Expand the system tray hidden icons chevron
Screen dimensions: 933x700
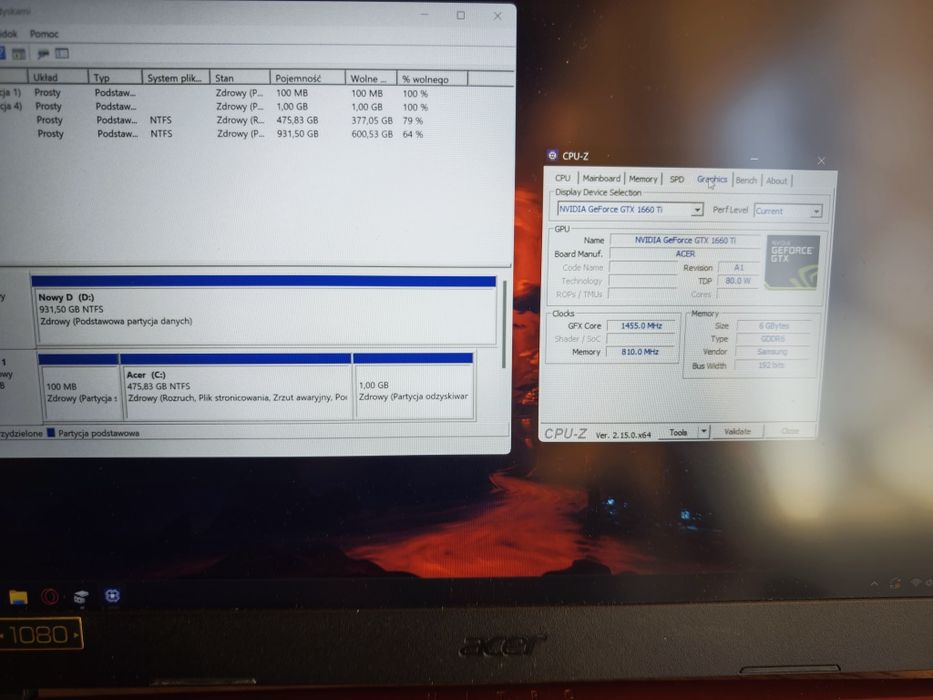point(874,583)
